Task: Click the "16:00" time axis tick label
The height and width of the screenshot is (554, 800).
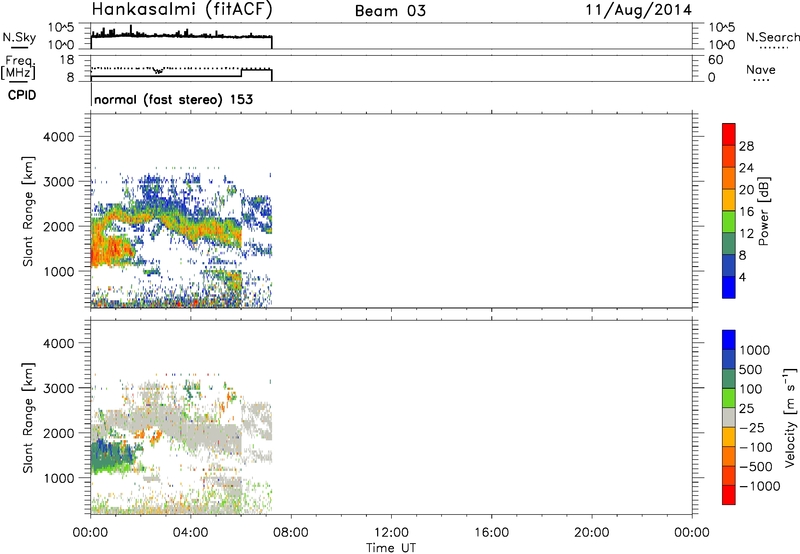Action: (x=491, y=533)
